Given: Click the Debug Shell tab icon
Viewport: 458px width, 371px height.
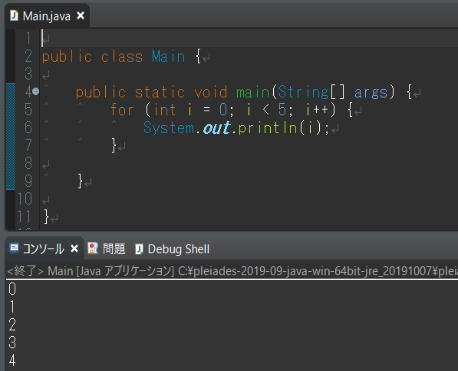Looking at the screenshot, I should 139,249.
